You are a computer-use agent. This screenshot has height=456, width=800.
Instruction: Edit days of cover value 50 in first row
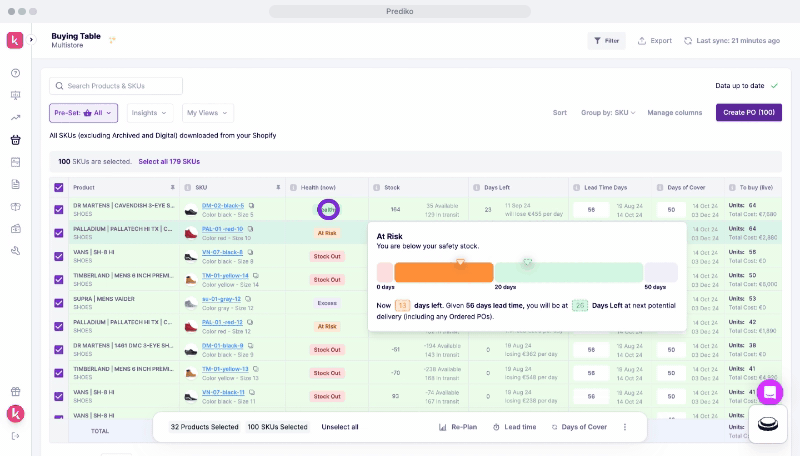click(671, 210)
